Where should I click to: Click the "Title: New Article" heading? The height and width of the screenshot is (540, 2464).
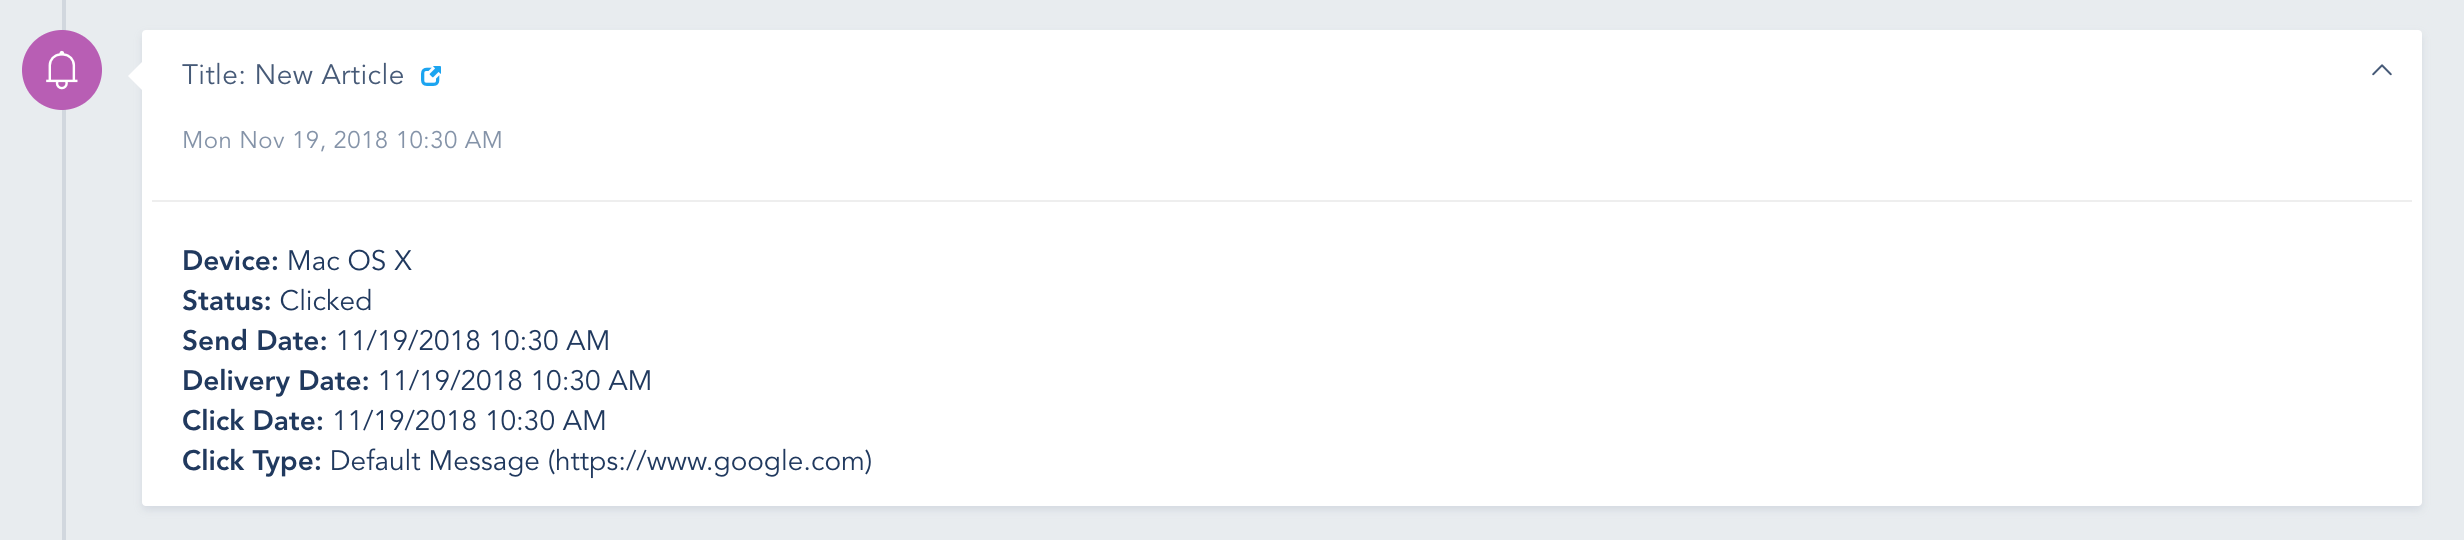293,75
